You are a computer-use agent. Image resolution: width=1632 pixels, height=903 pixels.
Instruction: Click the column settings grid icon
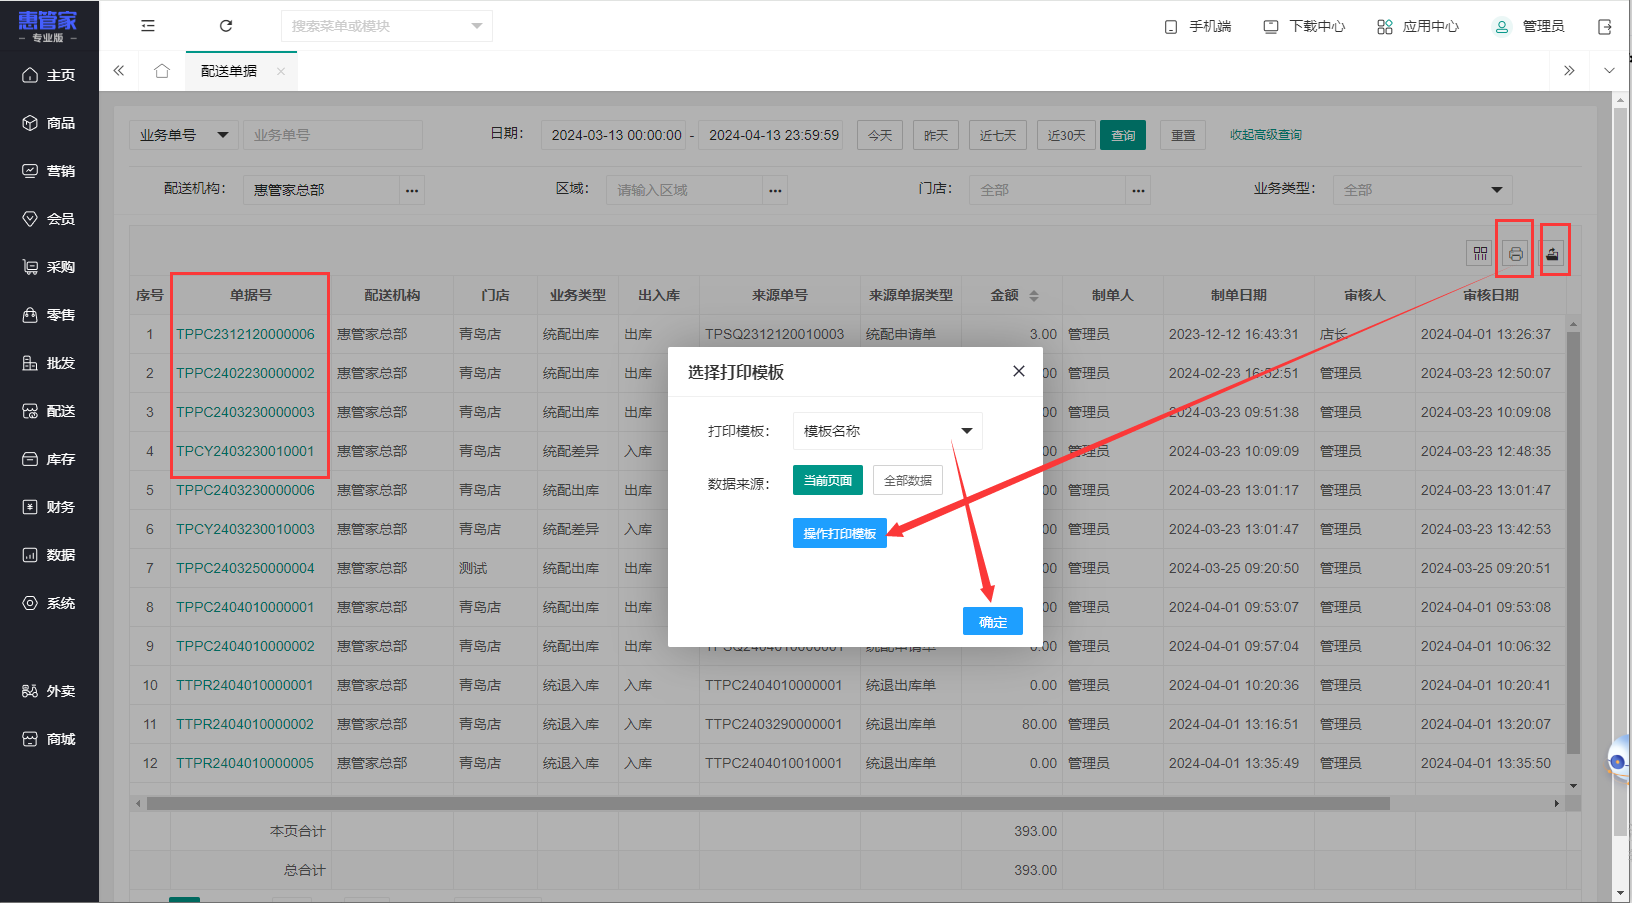point(1480,254)
